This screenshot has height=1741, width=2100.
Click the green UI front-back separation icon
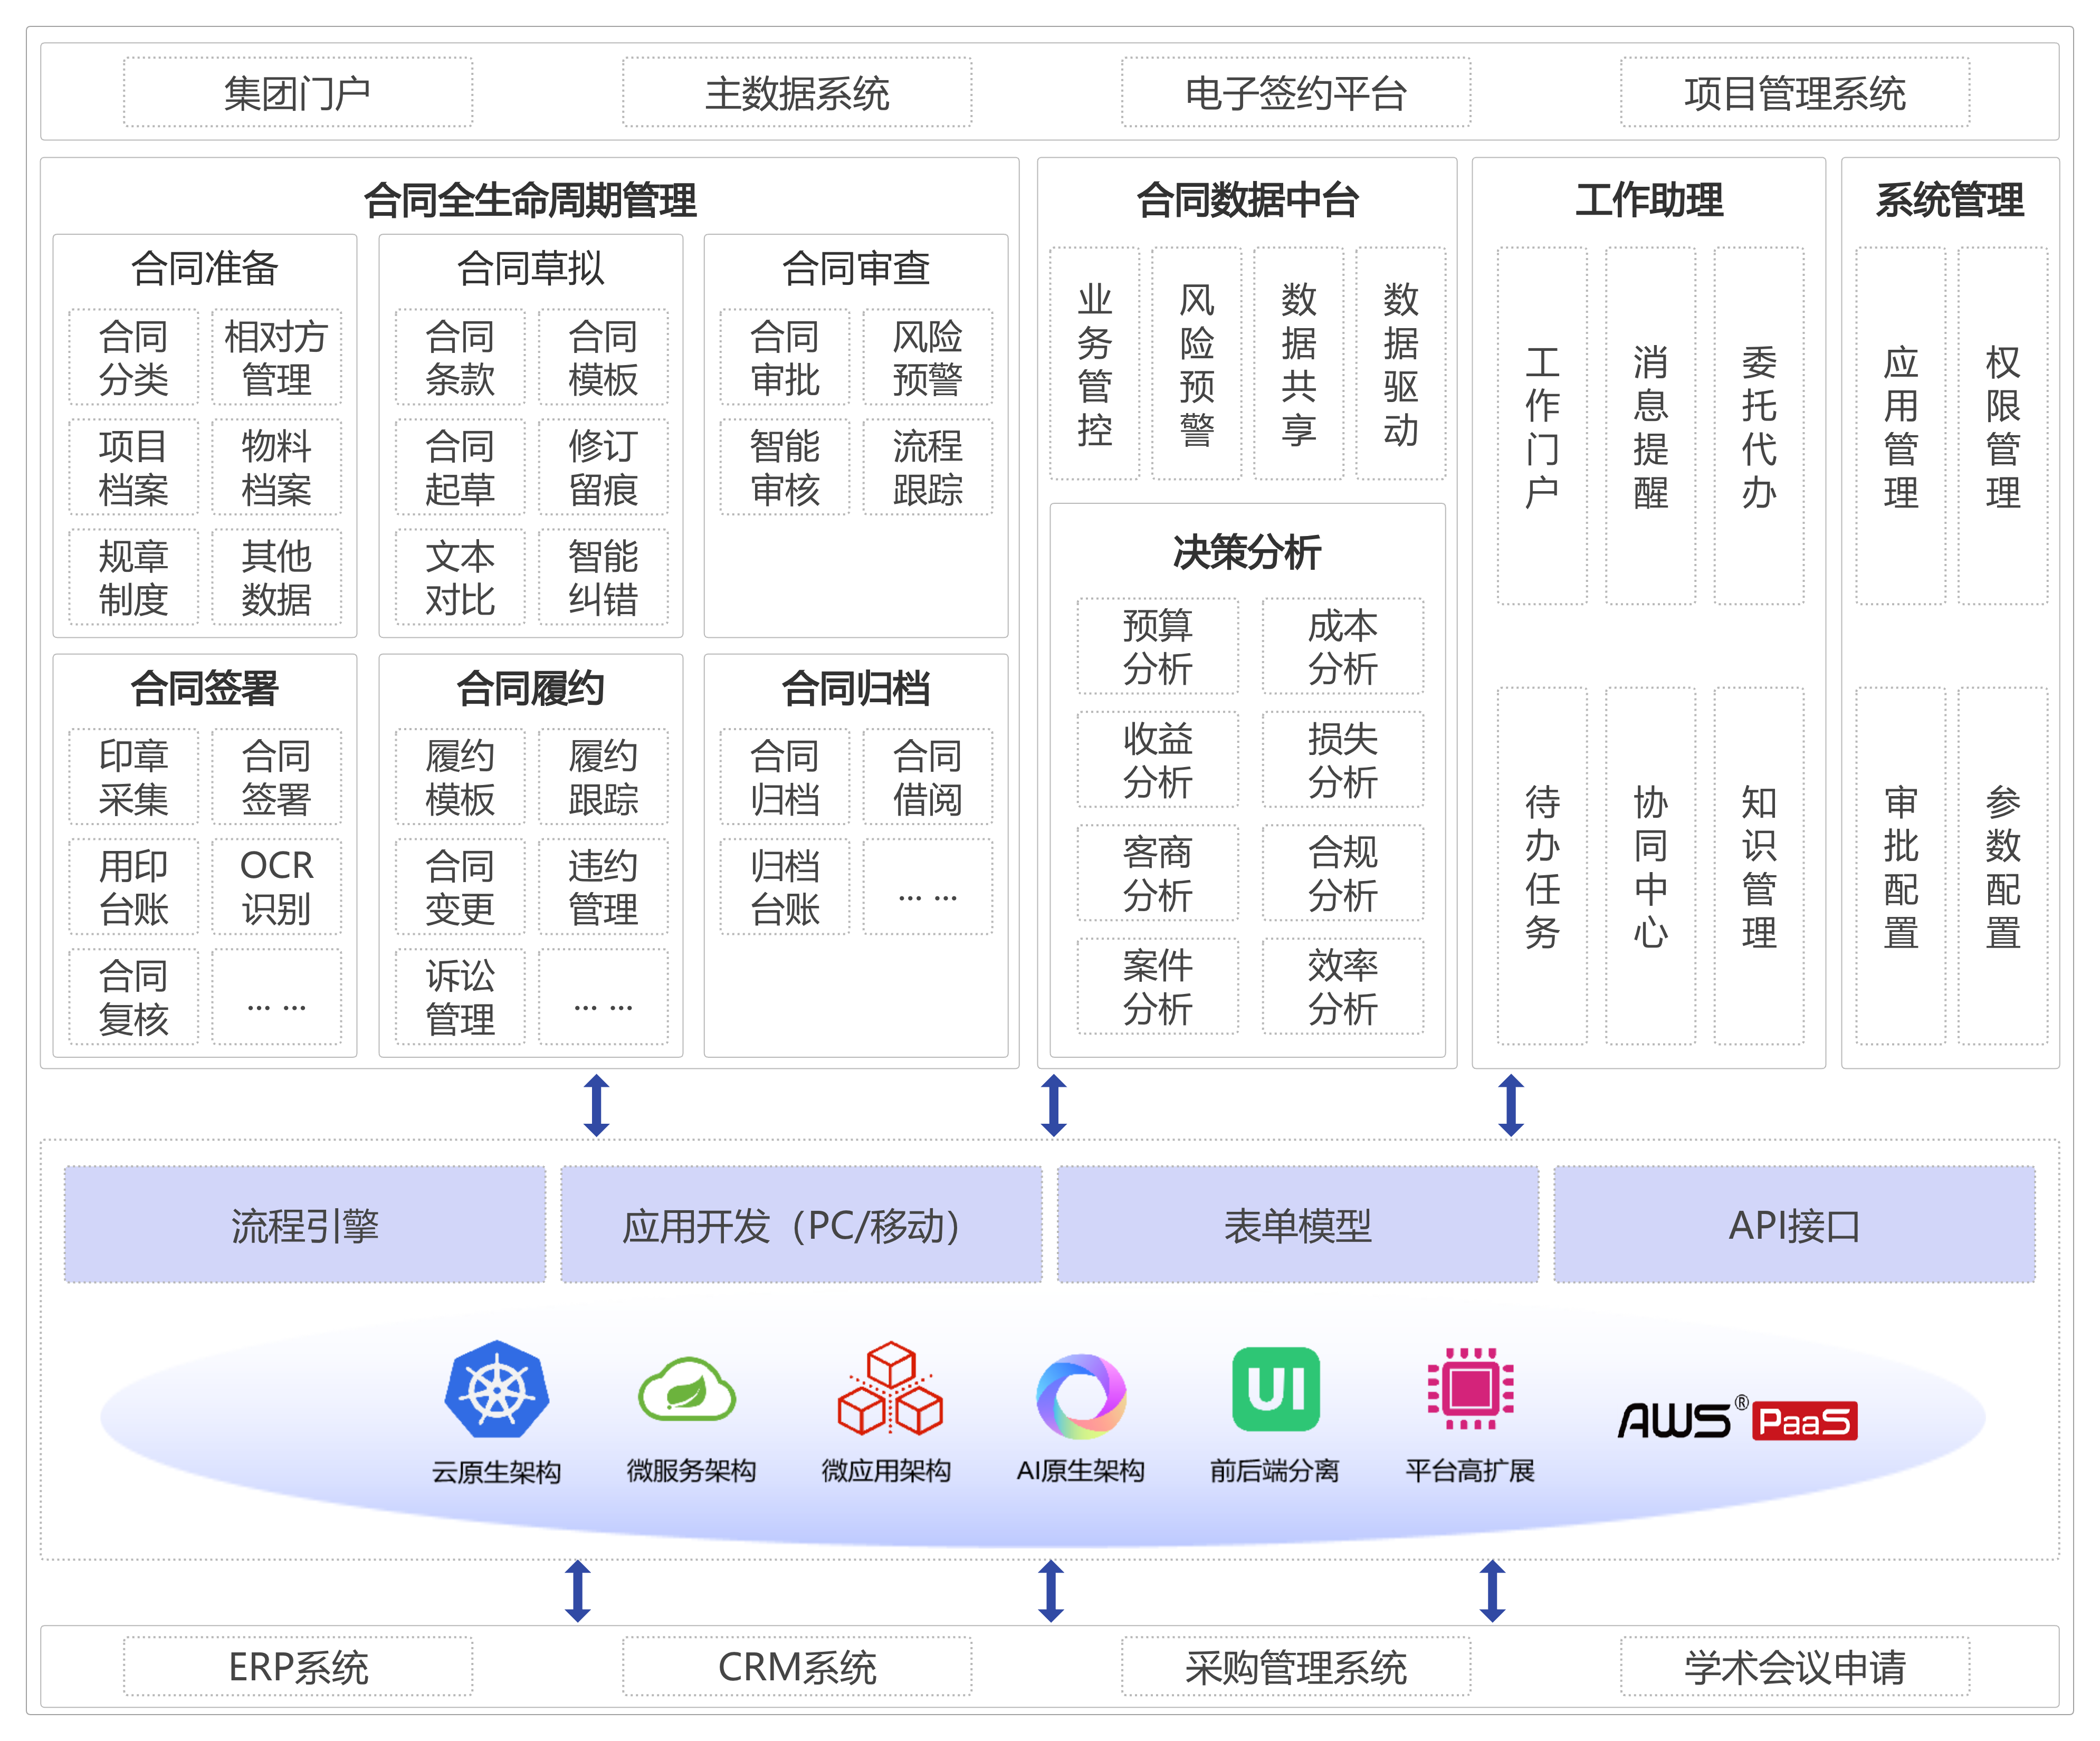tap(1276, 1389)
